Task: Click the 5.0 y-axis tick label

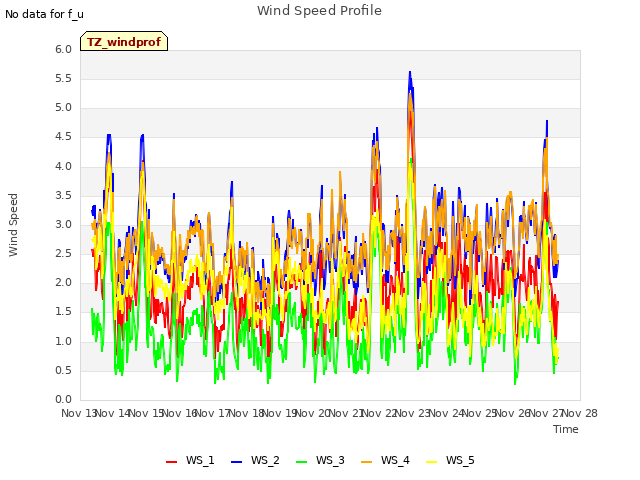Action: 63,108
